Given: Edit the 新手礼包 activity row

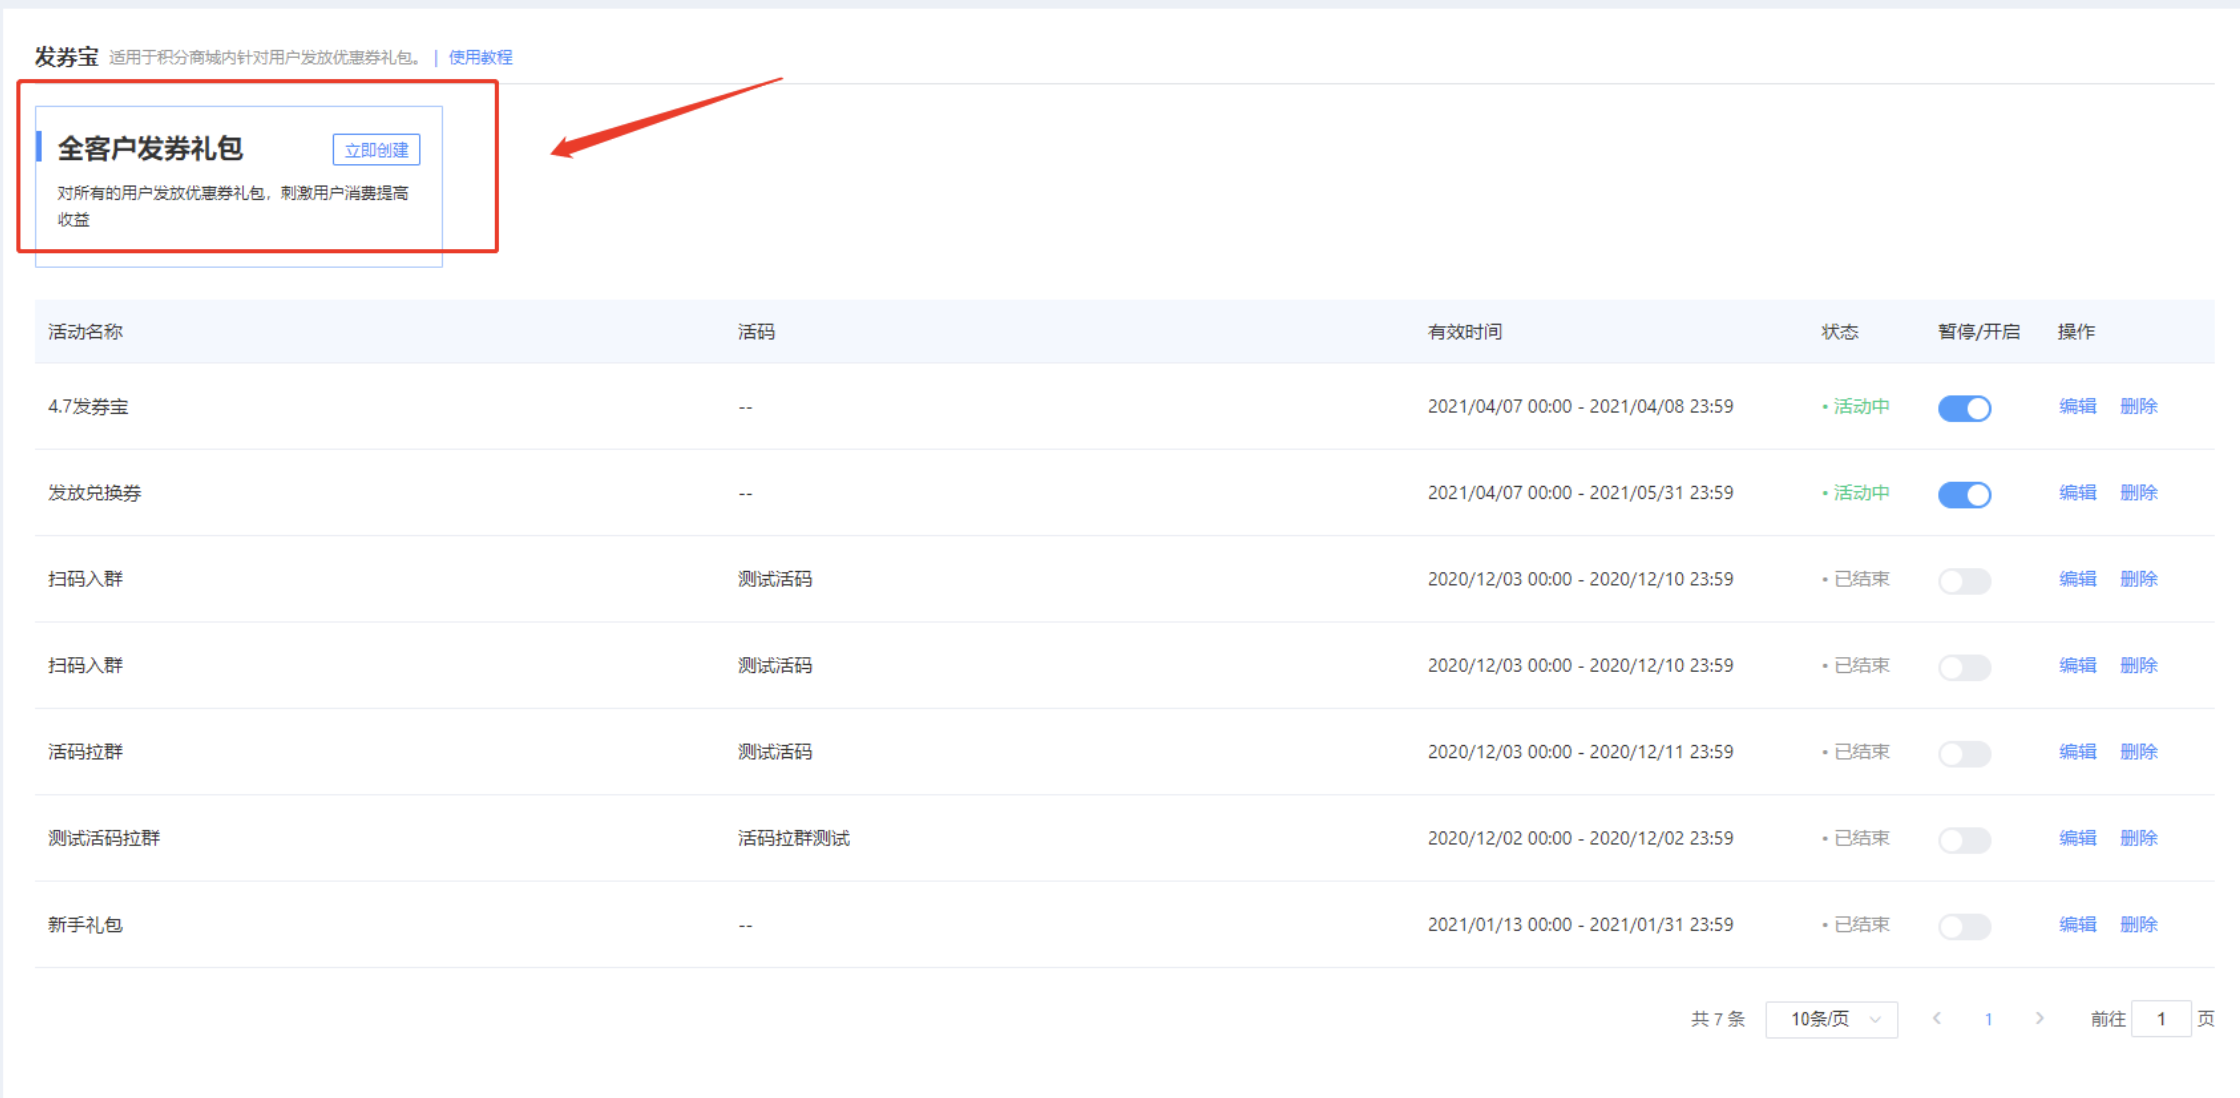Looking at the screenshot, I should click(2077, 924).
